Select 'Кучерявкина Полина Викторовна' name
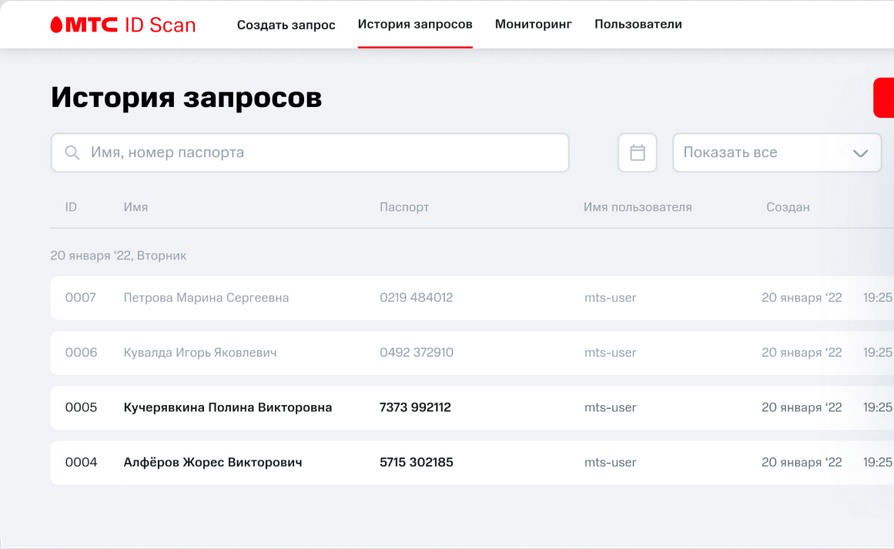The image size is (894, 549). [x=228, y=408]
